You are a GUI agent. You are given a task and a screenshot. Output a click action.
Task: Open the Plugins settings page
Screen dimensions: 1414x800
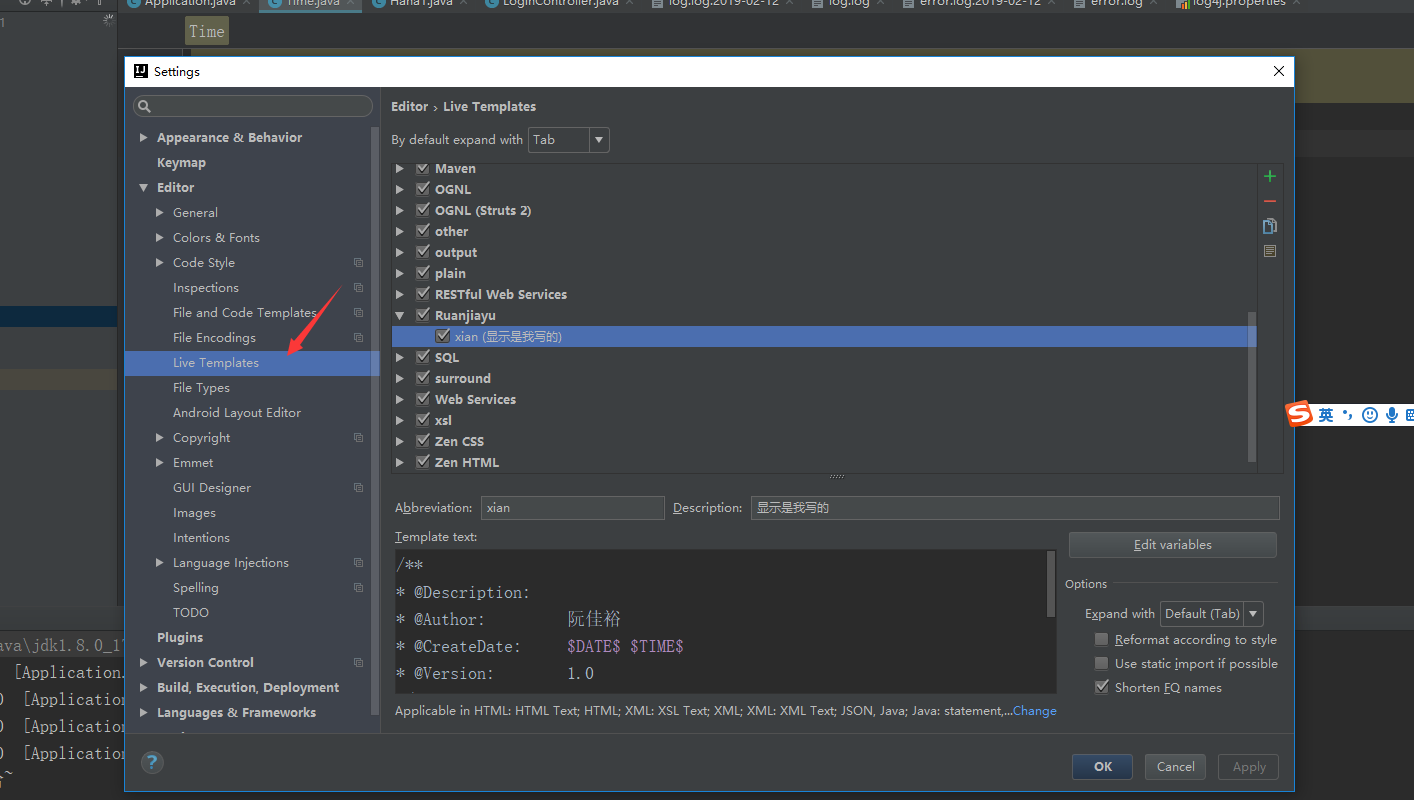coord(180,638)
